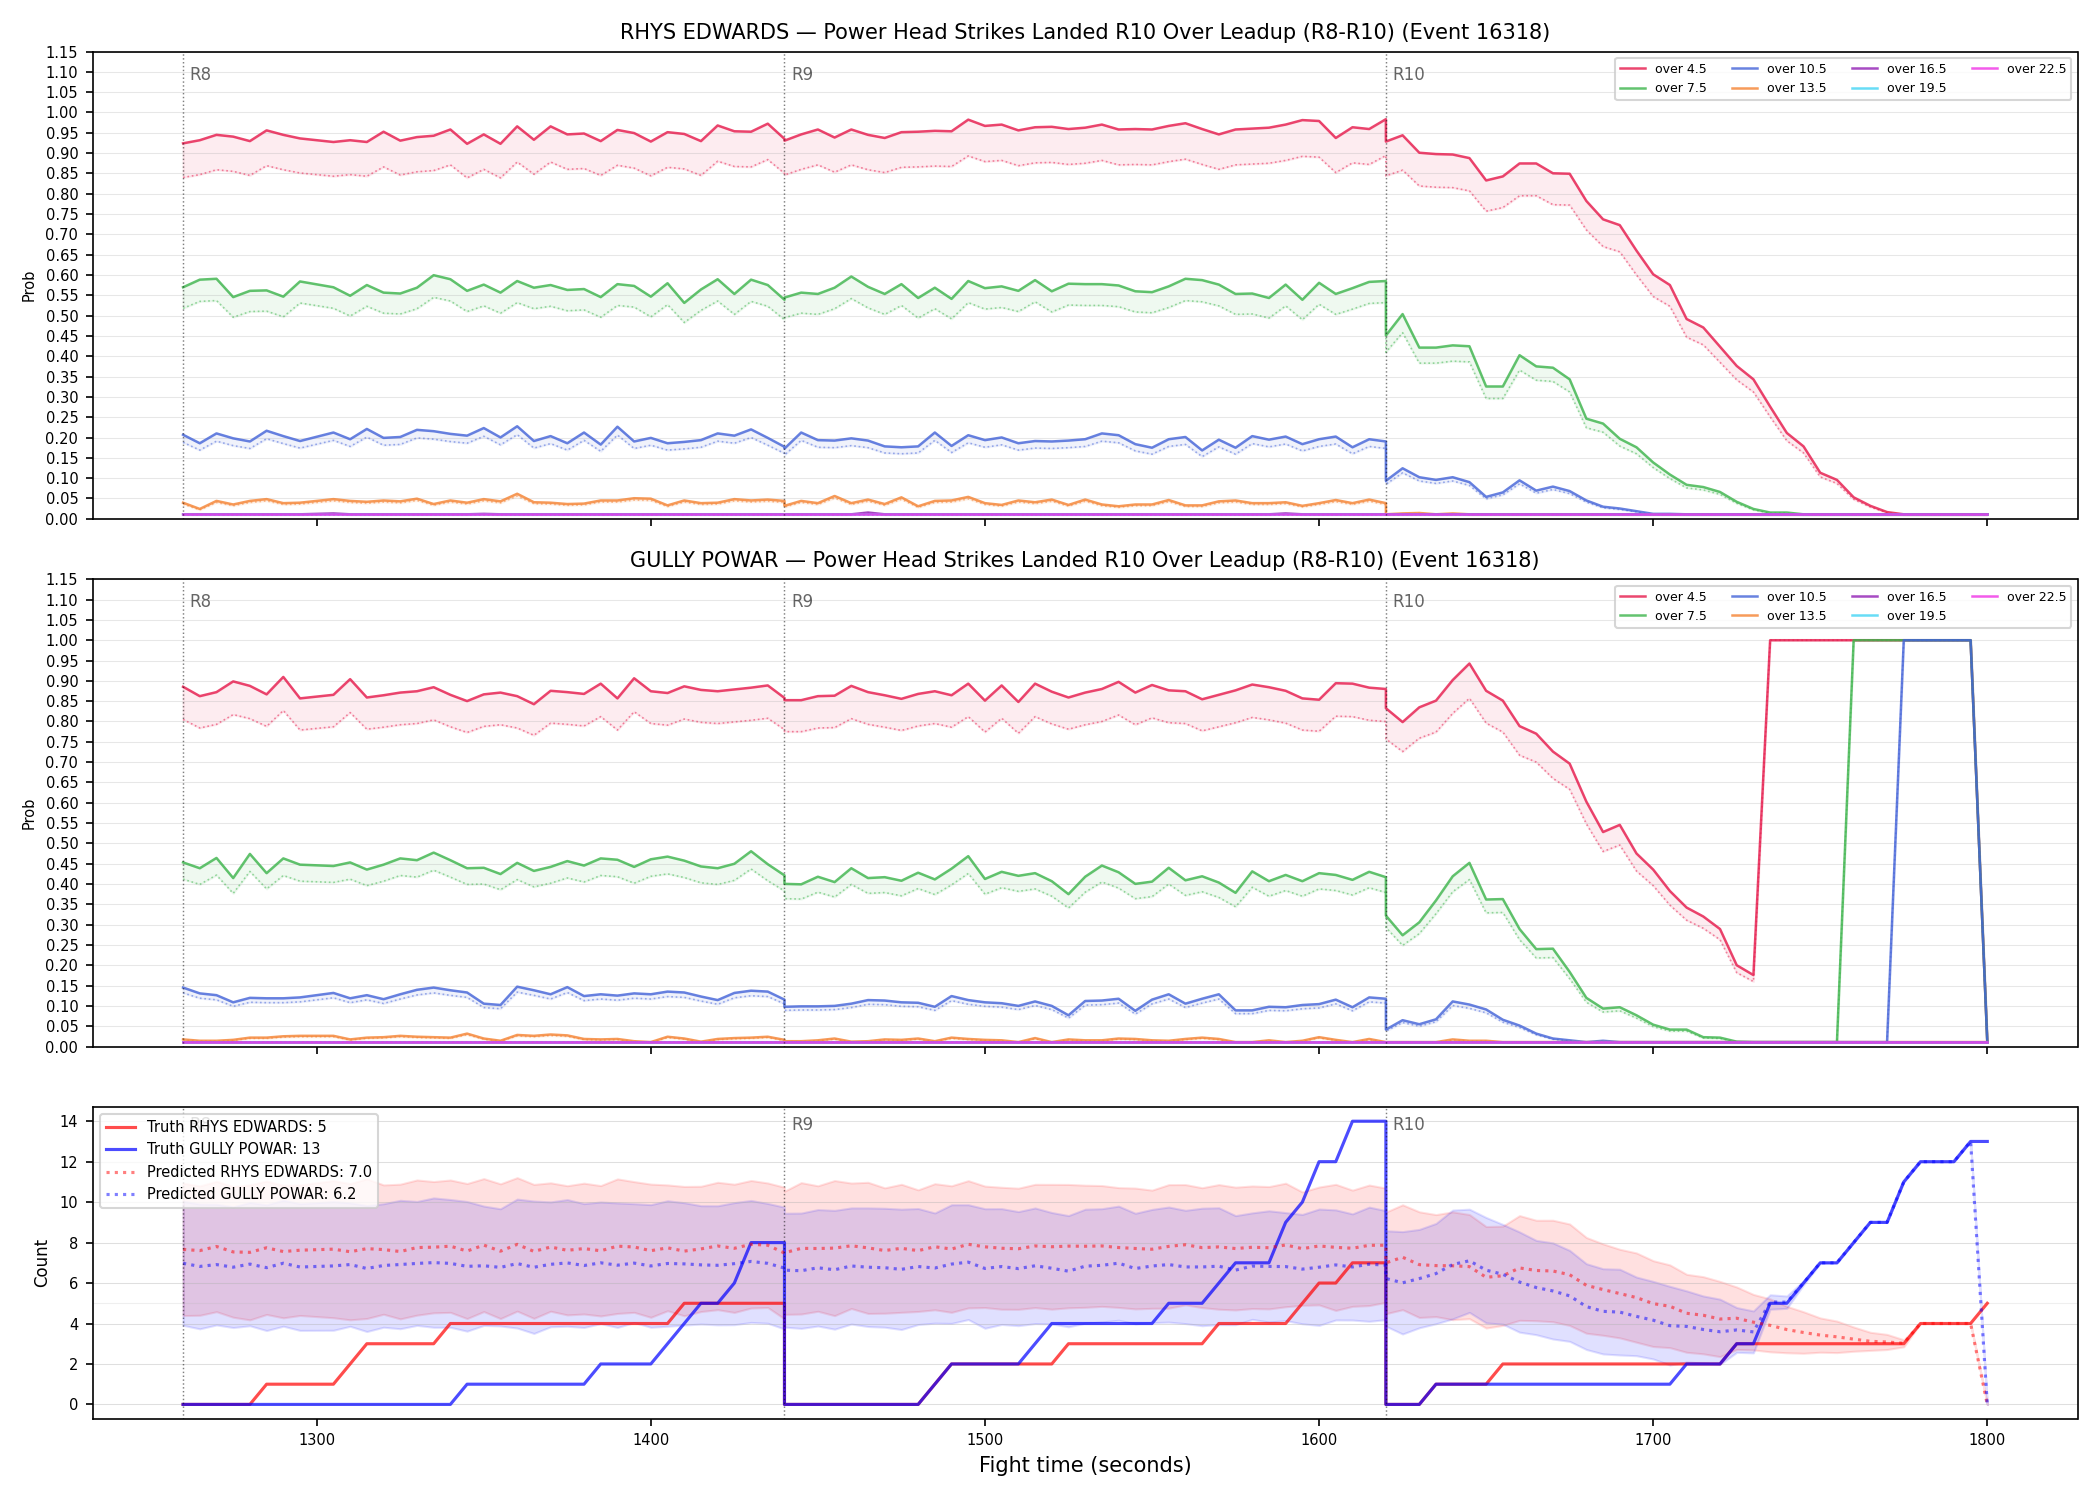Click the 0.00 y-tick of Rhys Edwards chart
This screenshot has width=2100, height=1500.
(x=62, y=519)
